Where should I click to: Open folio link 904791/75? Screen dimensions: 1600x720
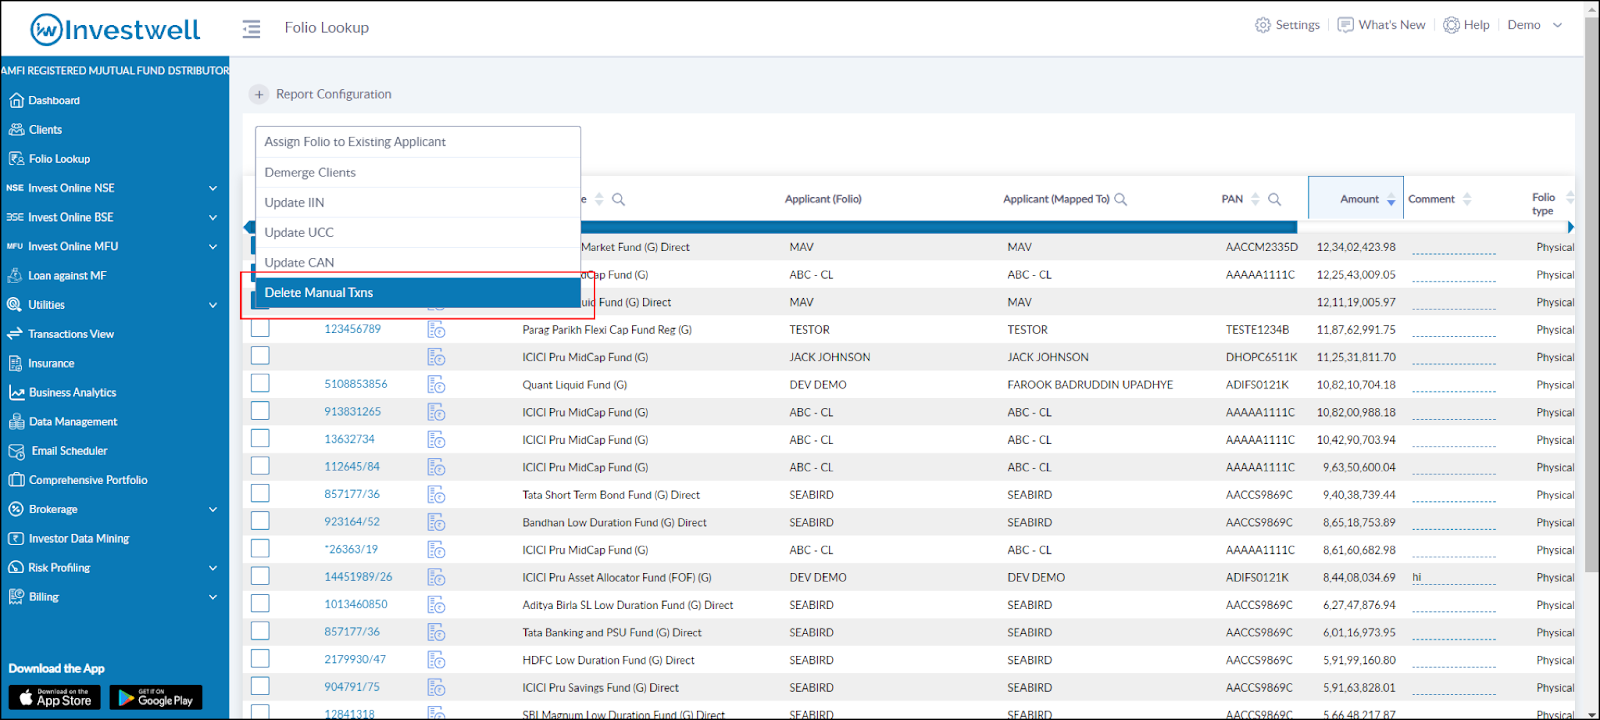coord(352,687)
